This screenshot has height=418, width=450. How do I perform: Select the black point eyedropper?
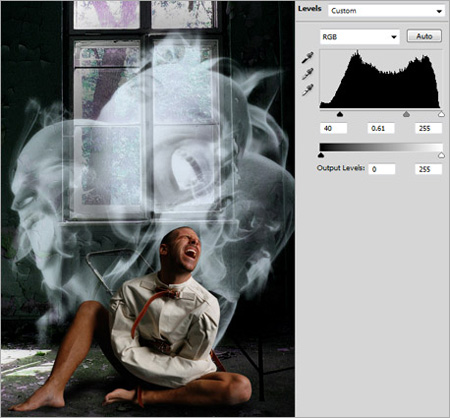pyautogui.click(x=307, y=58)
